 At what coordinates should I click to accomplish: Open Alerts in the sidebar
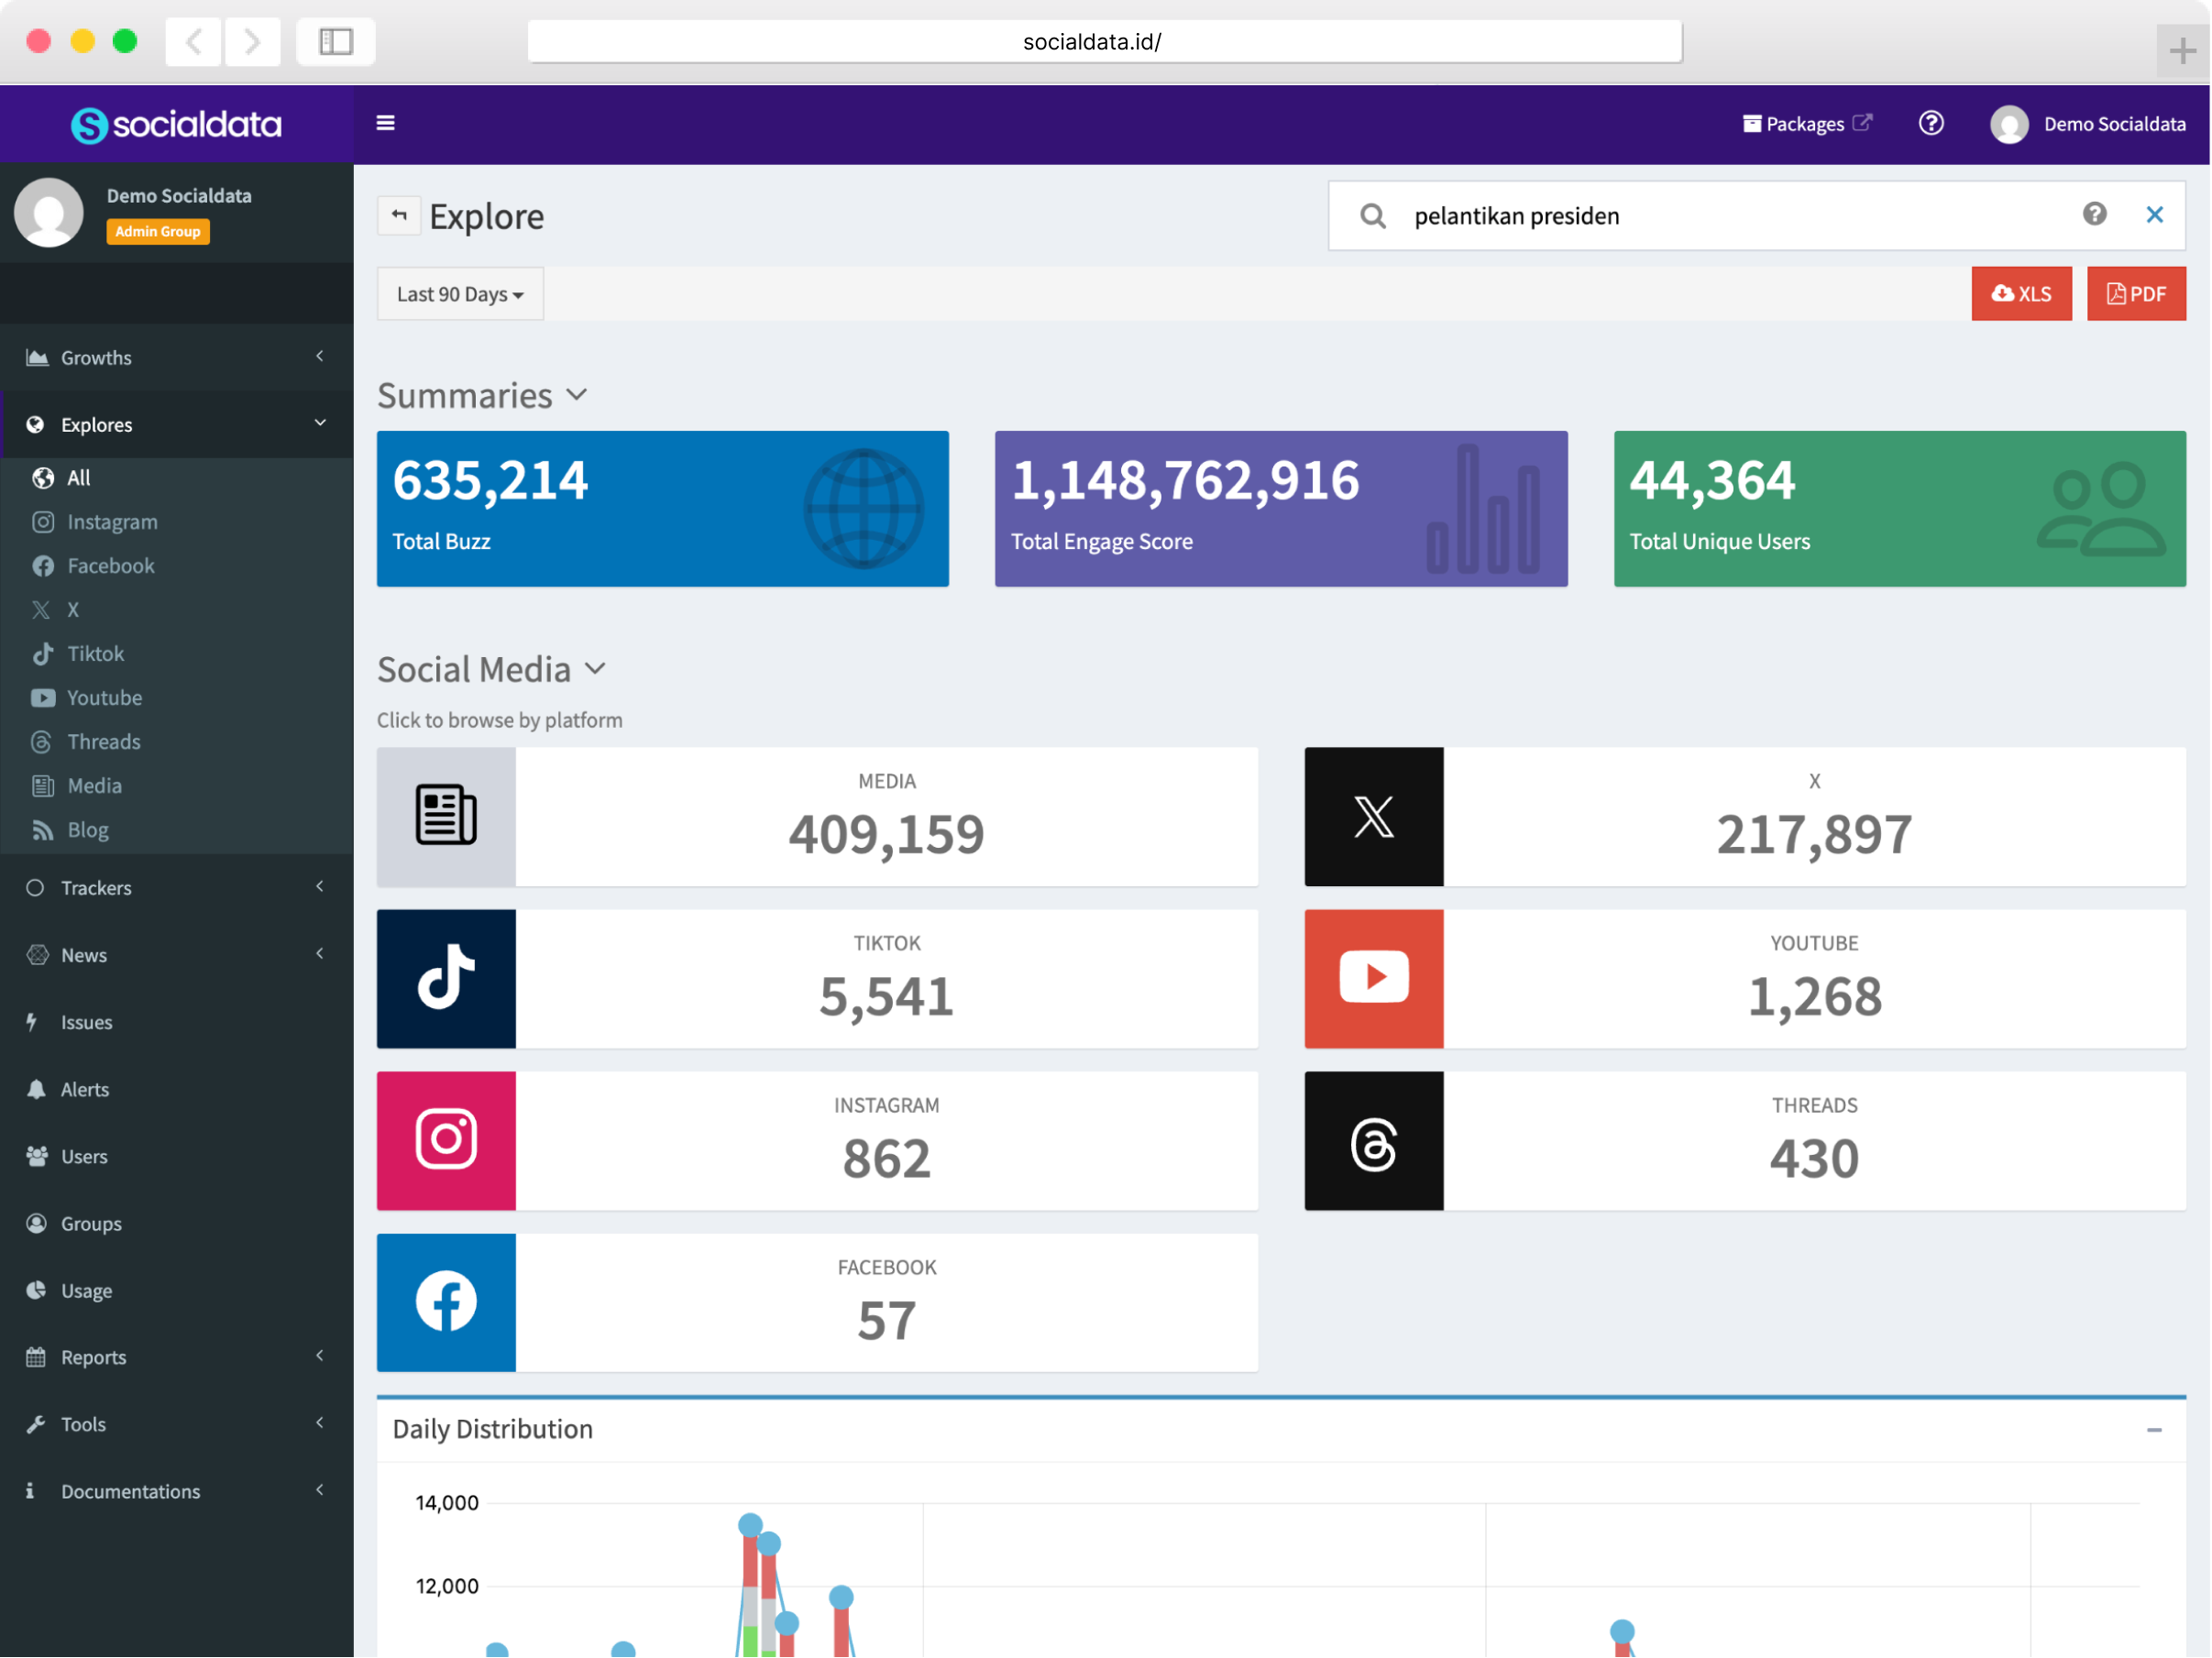pyautogui.click(x=85, y=1089)
